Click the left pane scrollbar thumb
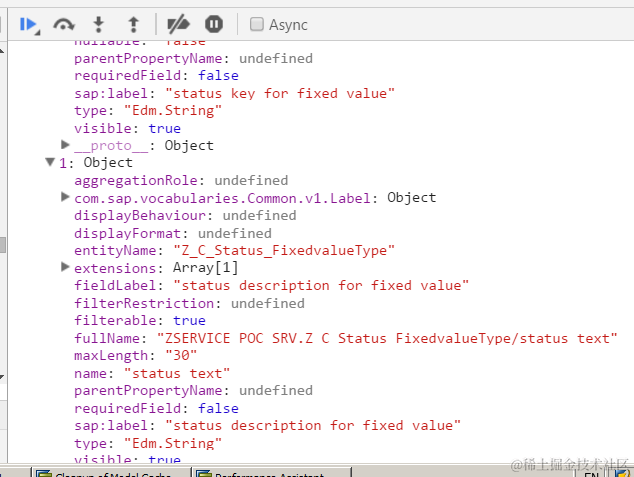Viewport: 634px width, 477px height. [x=3, y=245]
